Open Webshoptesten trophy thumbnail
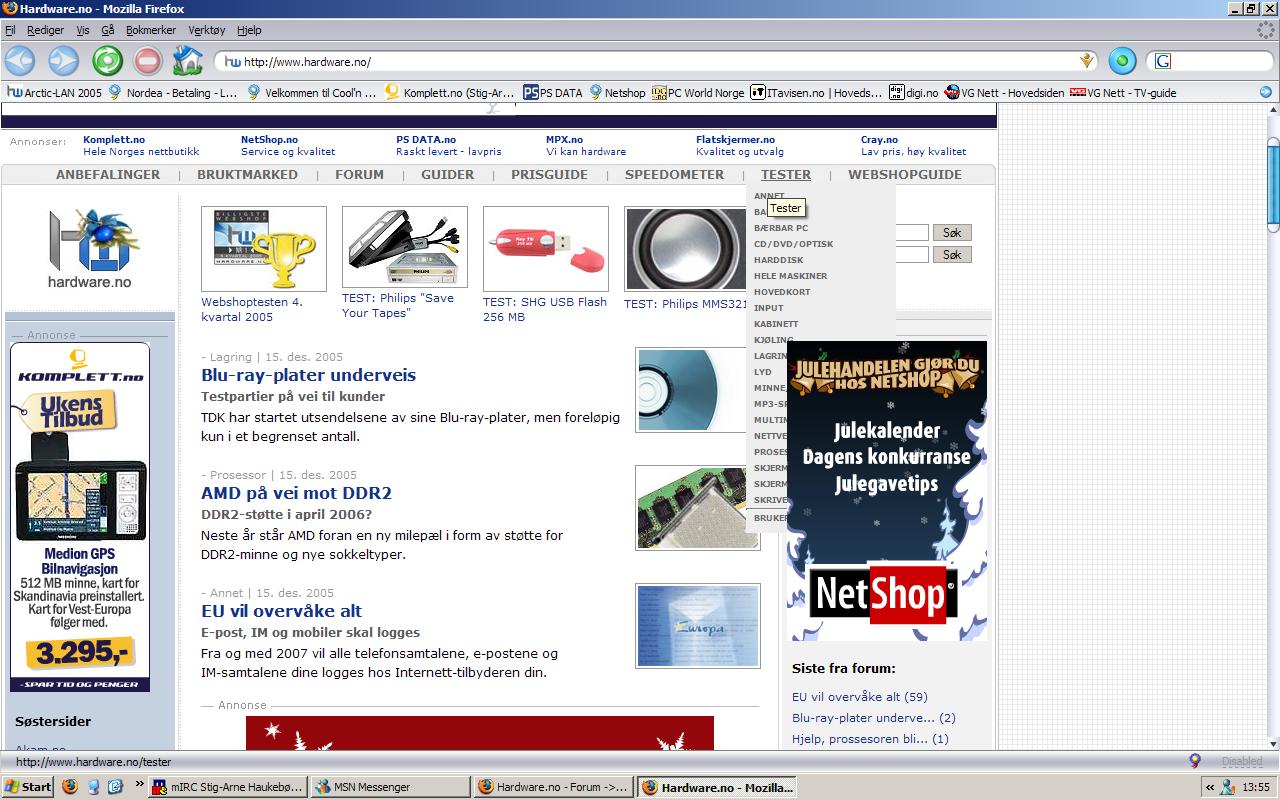The height and width of the screenshot is (800, 1280). coord(264,249)
